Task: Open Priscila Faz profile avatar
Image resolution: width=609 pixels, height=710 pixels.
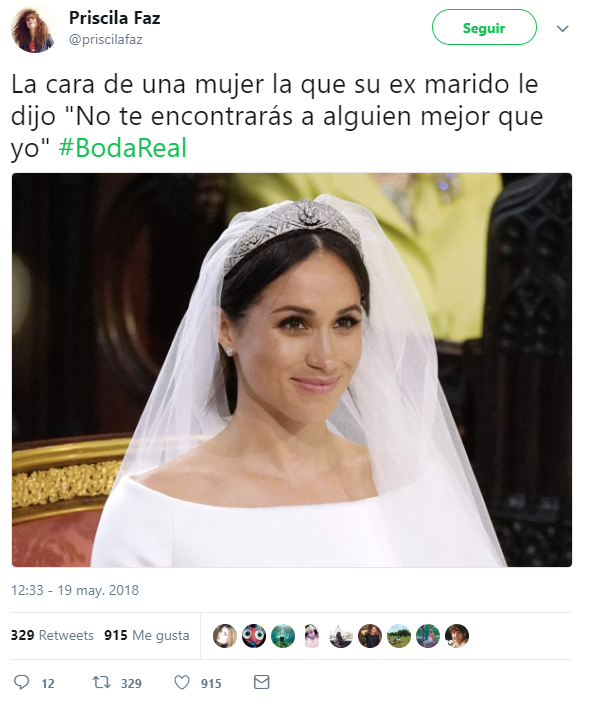Action: pos(33,29)
